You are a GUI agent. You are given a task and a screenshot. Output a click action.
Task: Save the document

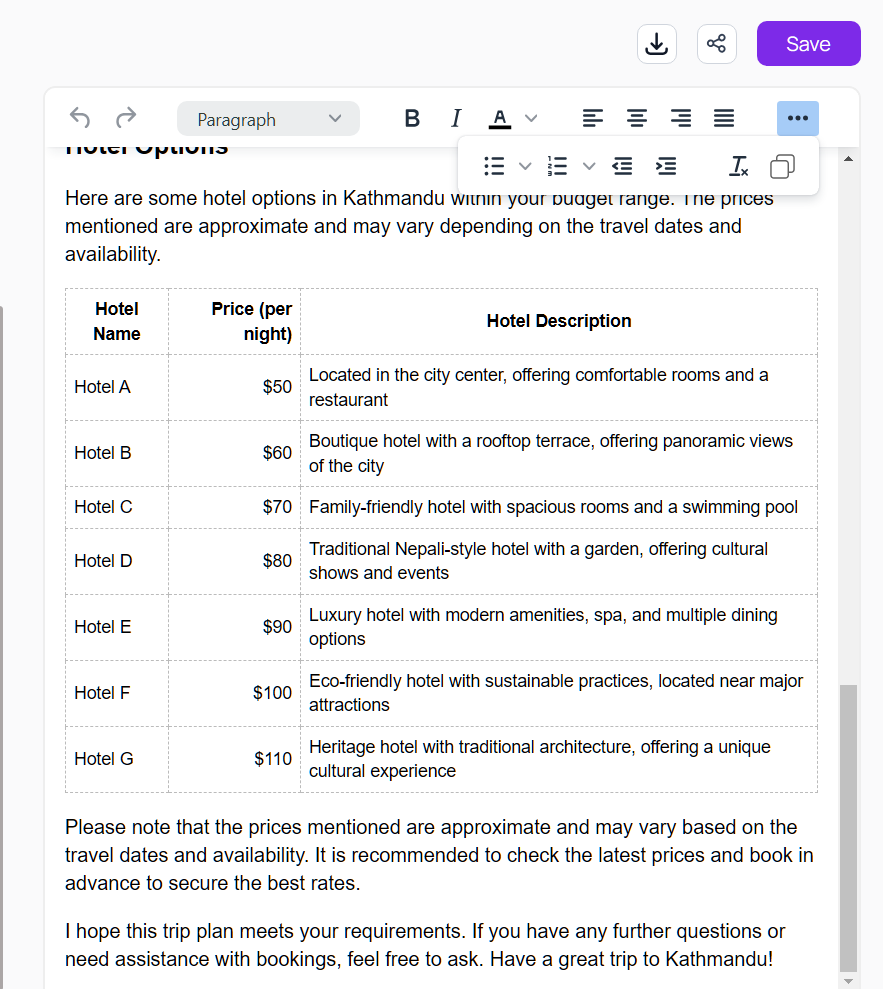point(808,44)
